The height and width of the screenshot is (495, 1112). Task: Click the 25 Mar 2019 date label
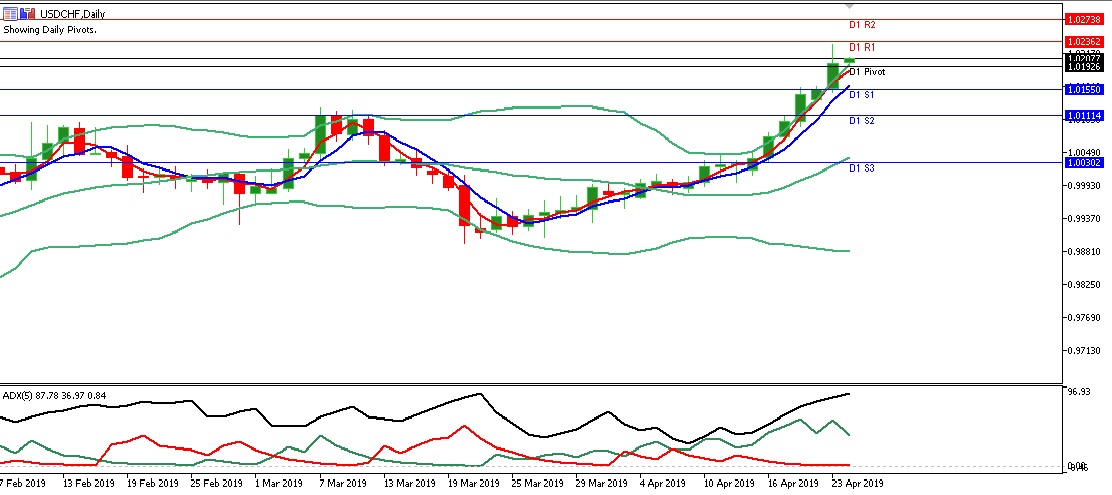coord(538,484)
